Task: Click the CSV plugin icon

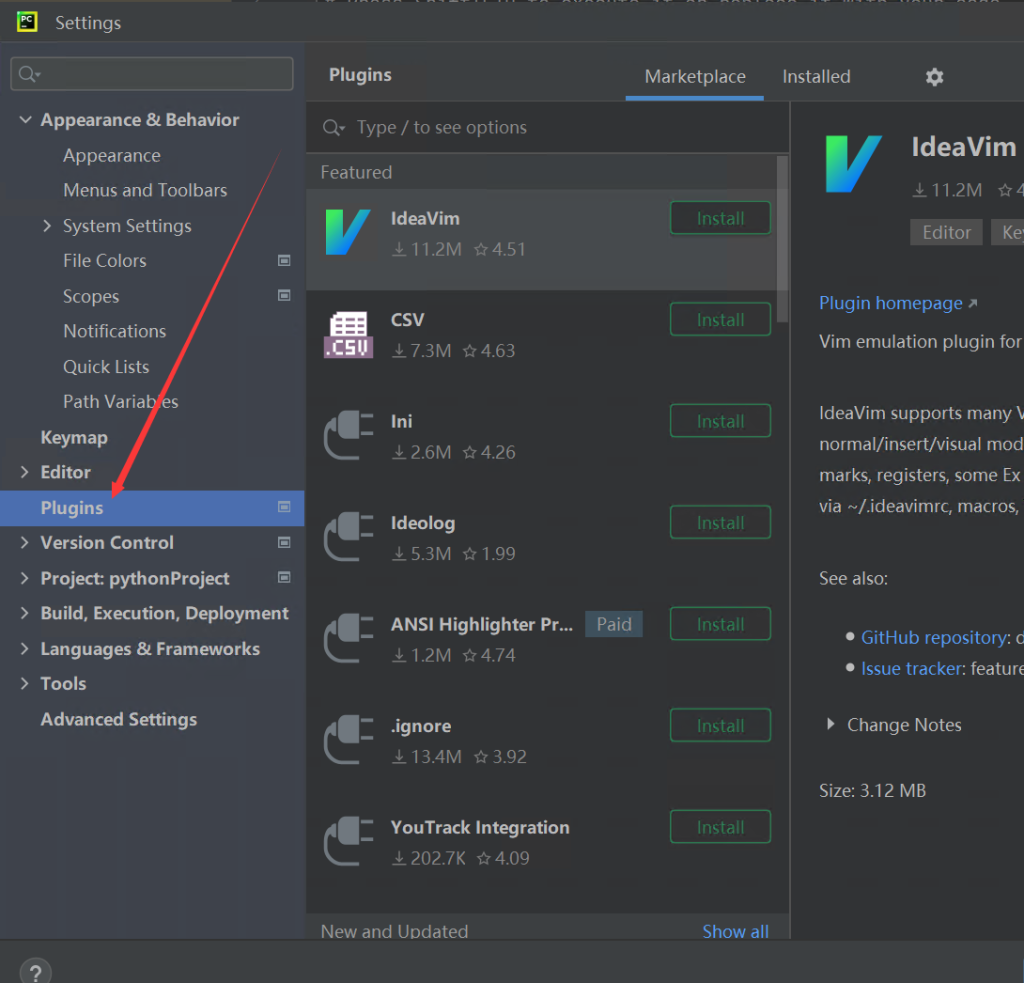Action: [348, 334]
